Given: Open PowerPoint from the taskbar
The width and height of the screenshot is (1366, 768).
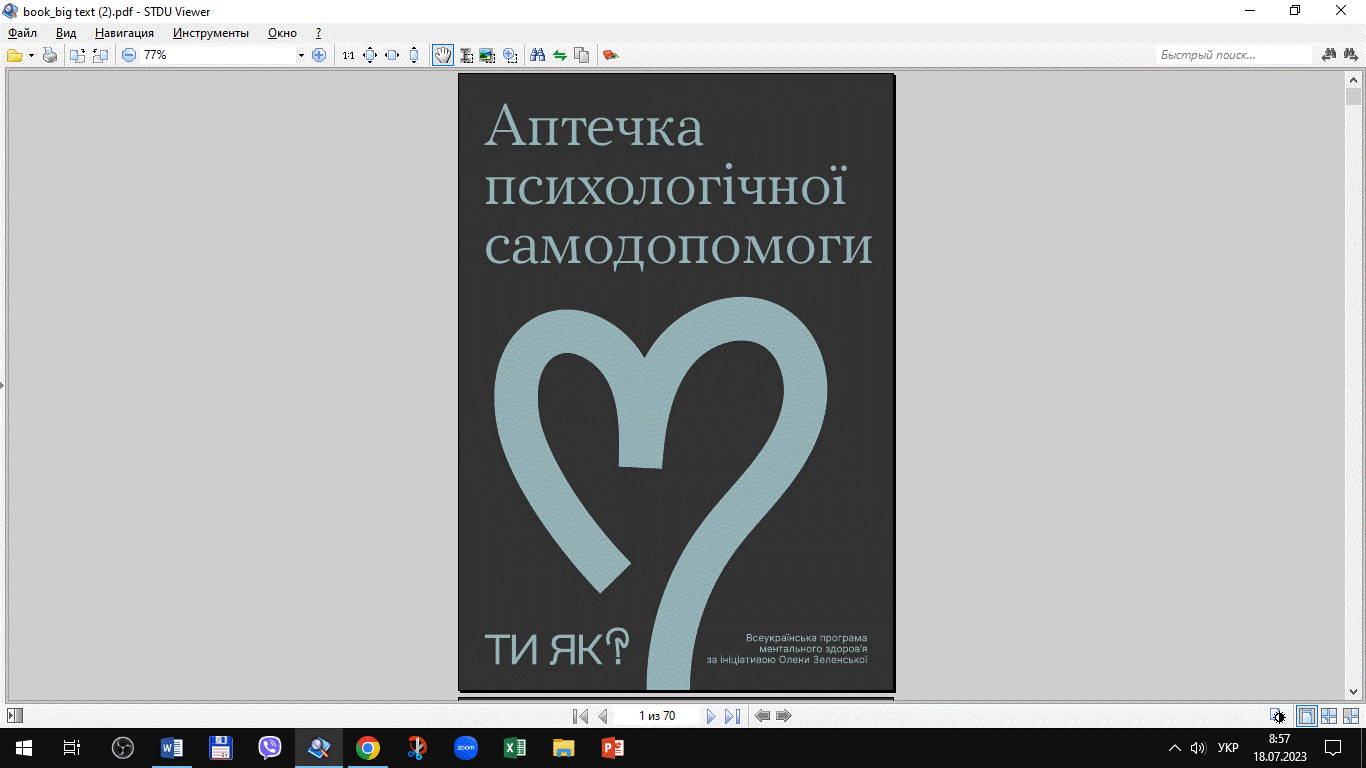Looking at the screenshot, I should click(613, 747).
